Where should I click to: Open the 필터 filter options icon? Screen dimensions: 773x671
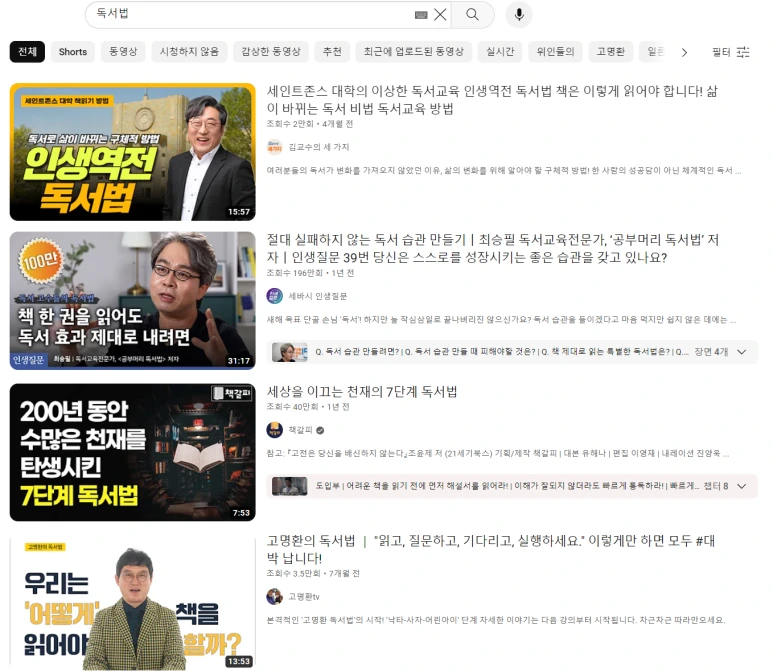(x=743, y=52)
